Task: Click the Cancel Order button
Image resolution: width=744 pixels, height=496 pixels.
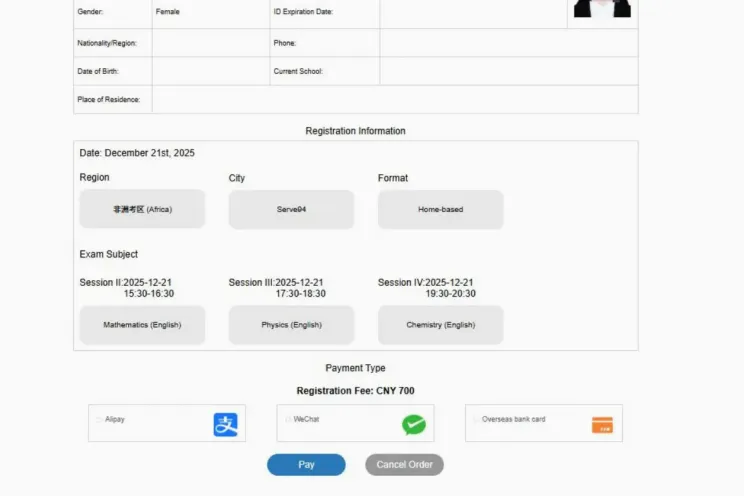Action: point(404,465)
